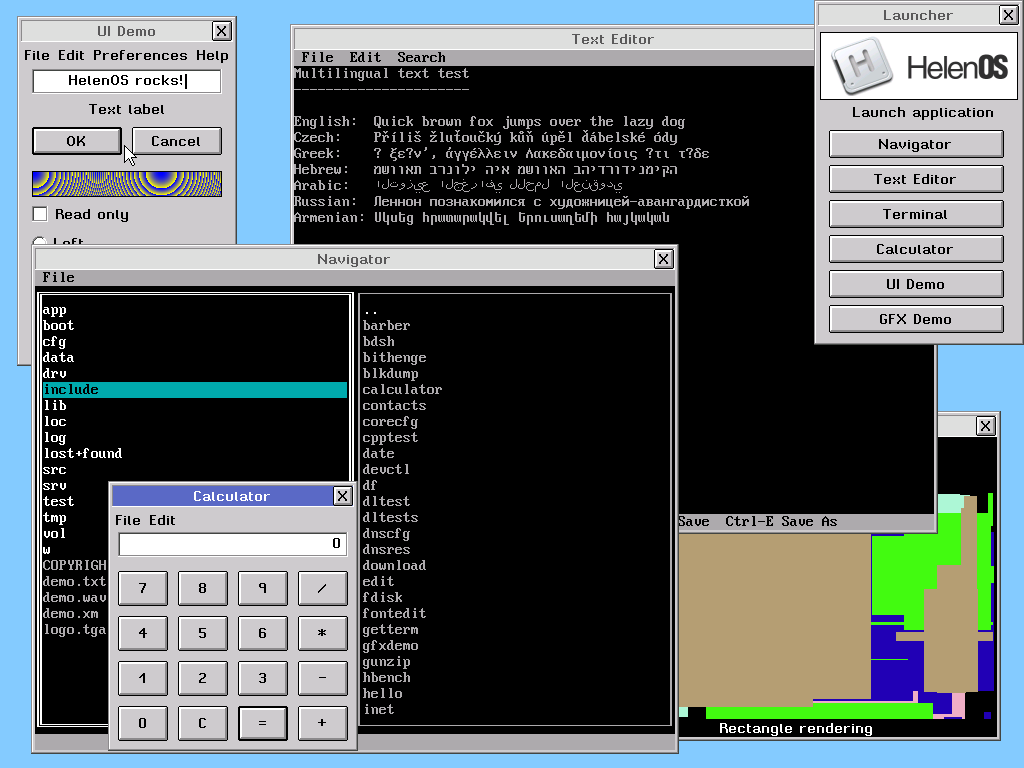Open the Search menu in Text Editor

coord(421,57)
